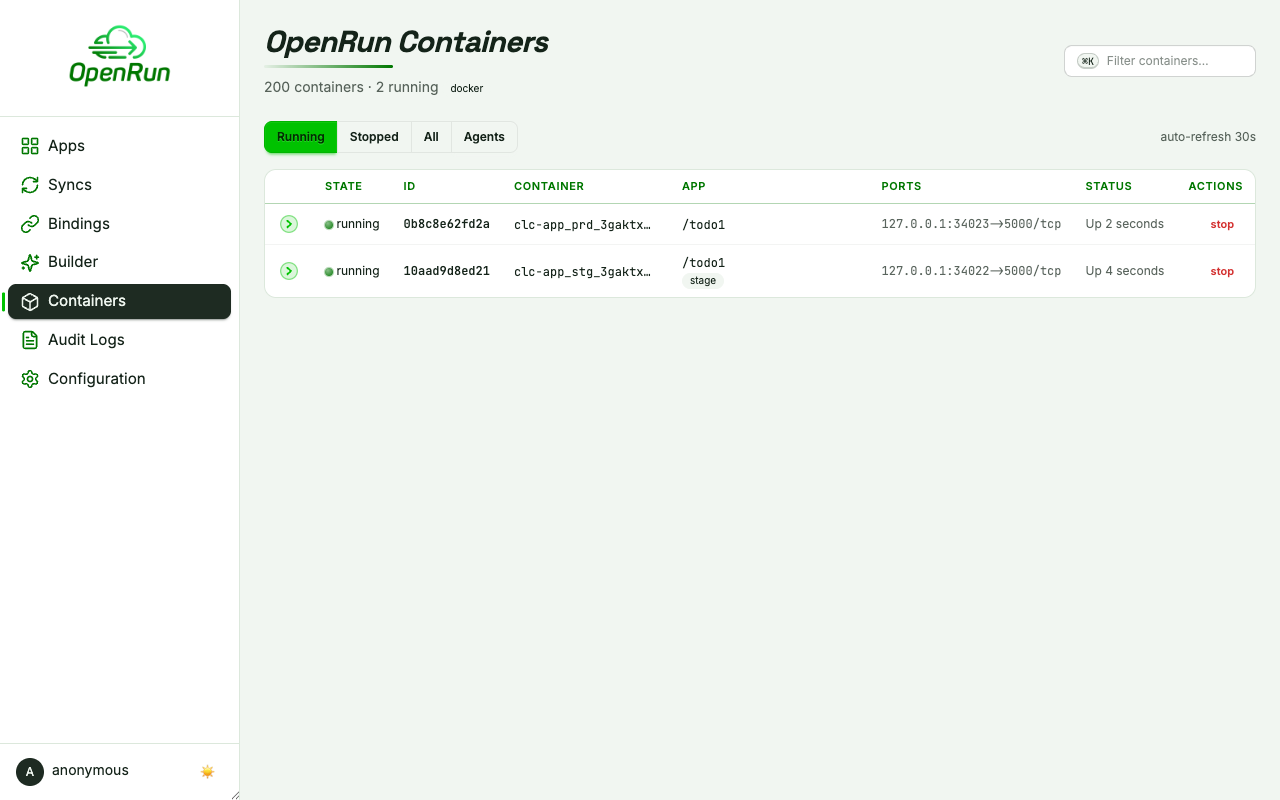Click port mapping 127.0.0.1:34022→5000/tcp

tap(971, 271)
